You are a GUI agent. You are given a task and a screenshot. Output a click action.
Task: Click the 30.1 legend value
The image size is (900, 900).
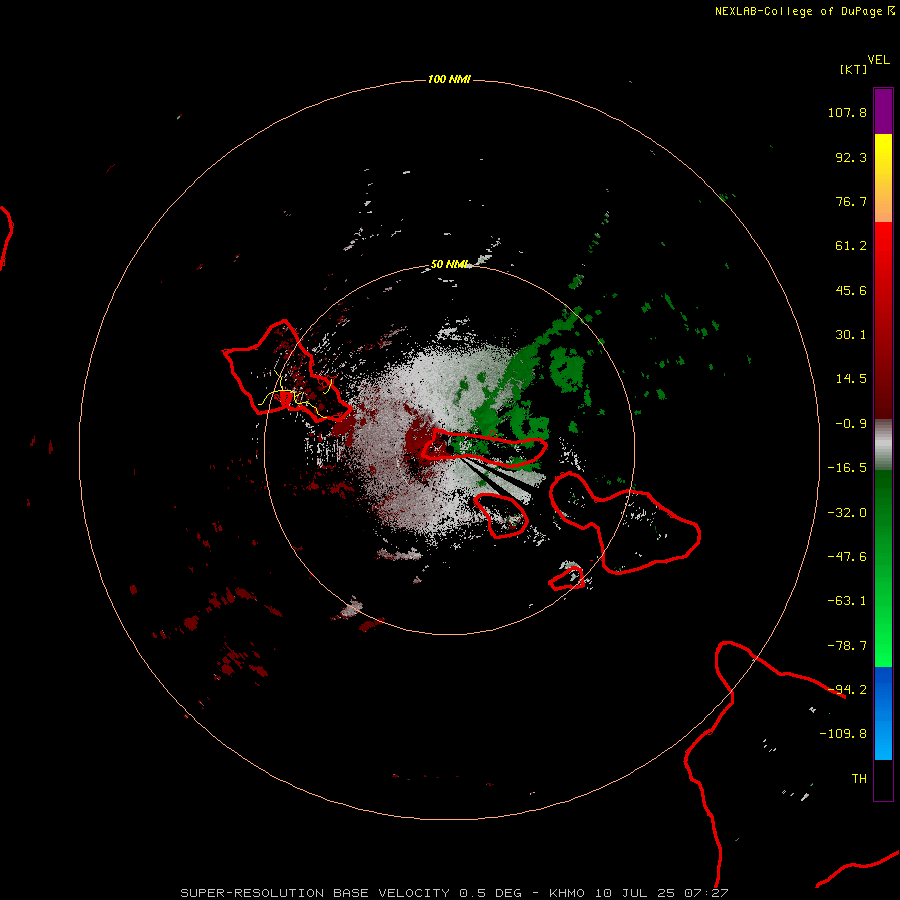pyautogui.click(x=851, y=335)
